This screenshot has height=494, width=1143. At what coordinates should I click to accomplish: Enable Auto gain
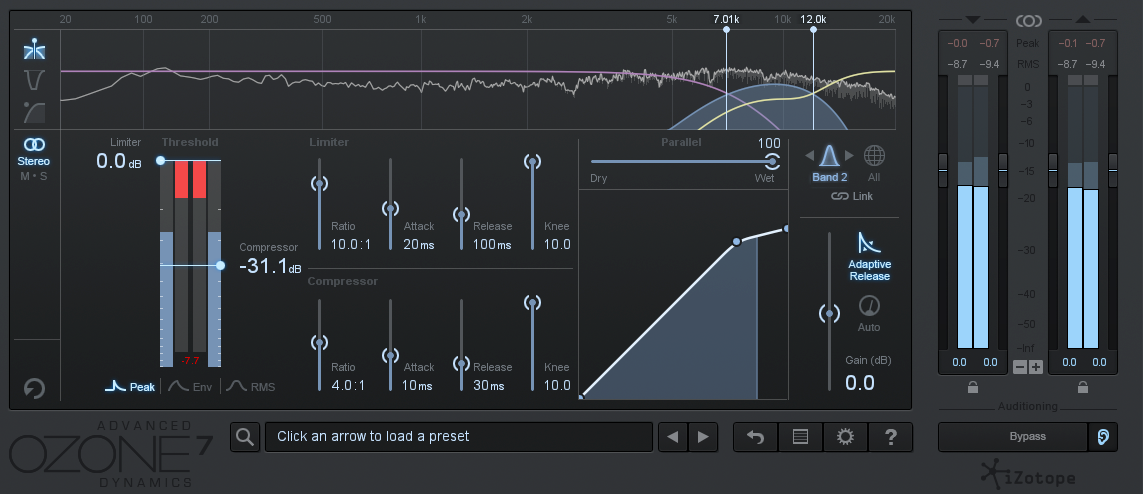click(869, 313)
